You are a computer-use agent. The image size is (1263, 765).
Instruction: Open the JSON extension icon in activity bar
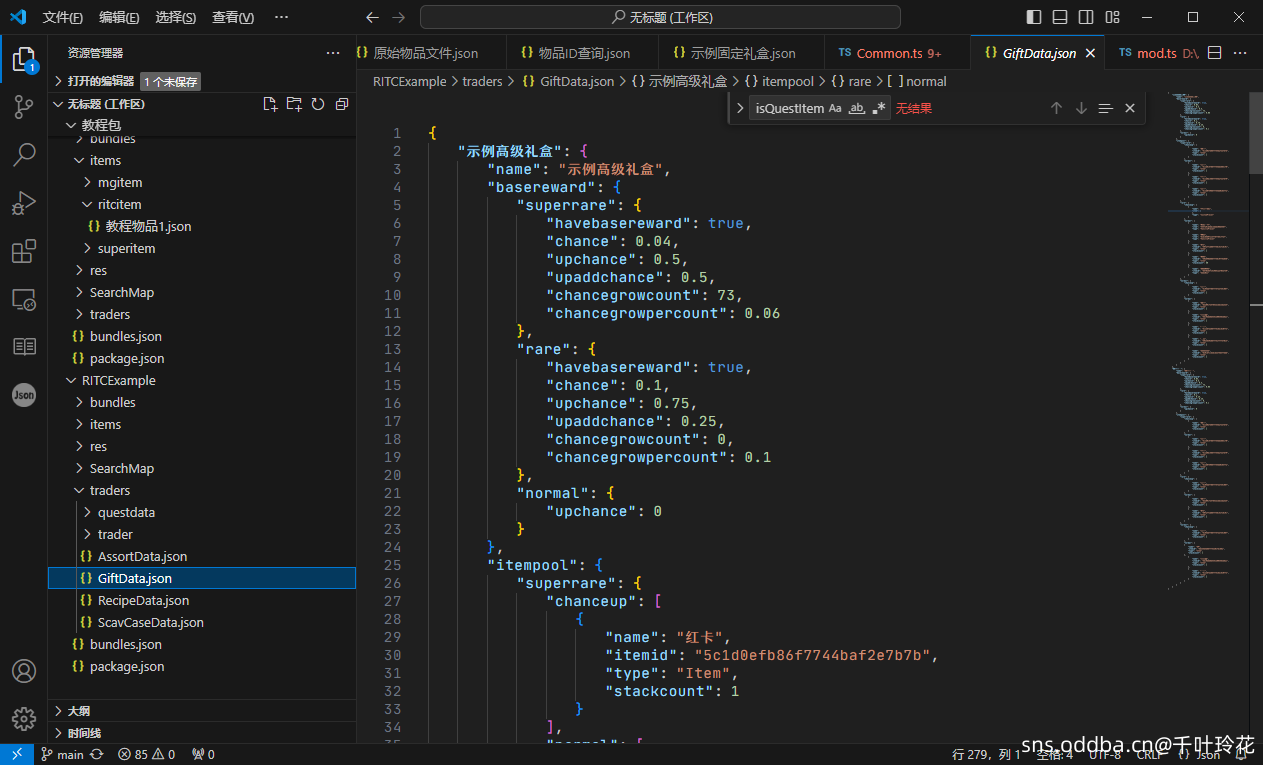(x=24, y=395)
